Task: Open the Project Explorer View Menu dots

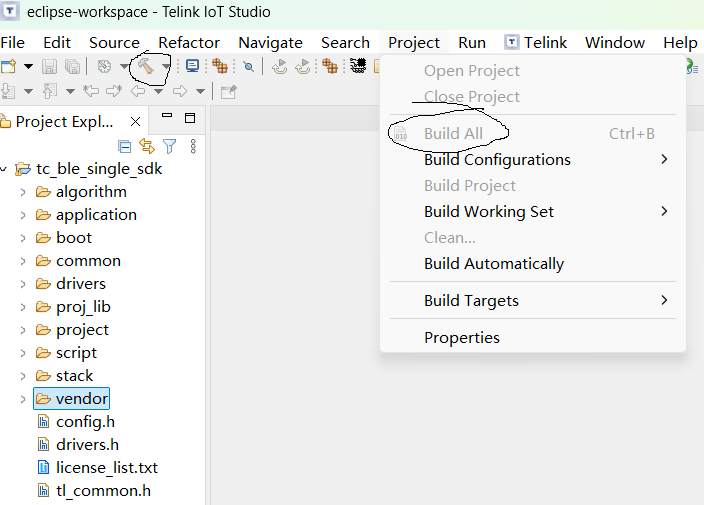Action: tap(193, 146)
